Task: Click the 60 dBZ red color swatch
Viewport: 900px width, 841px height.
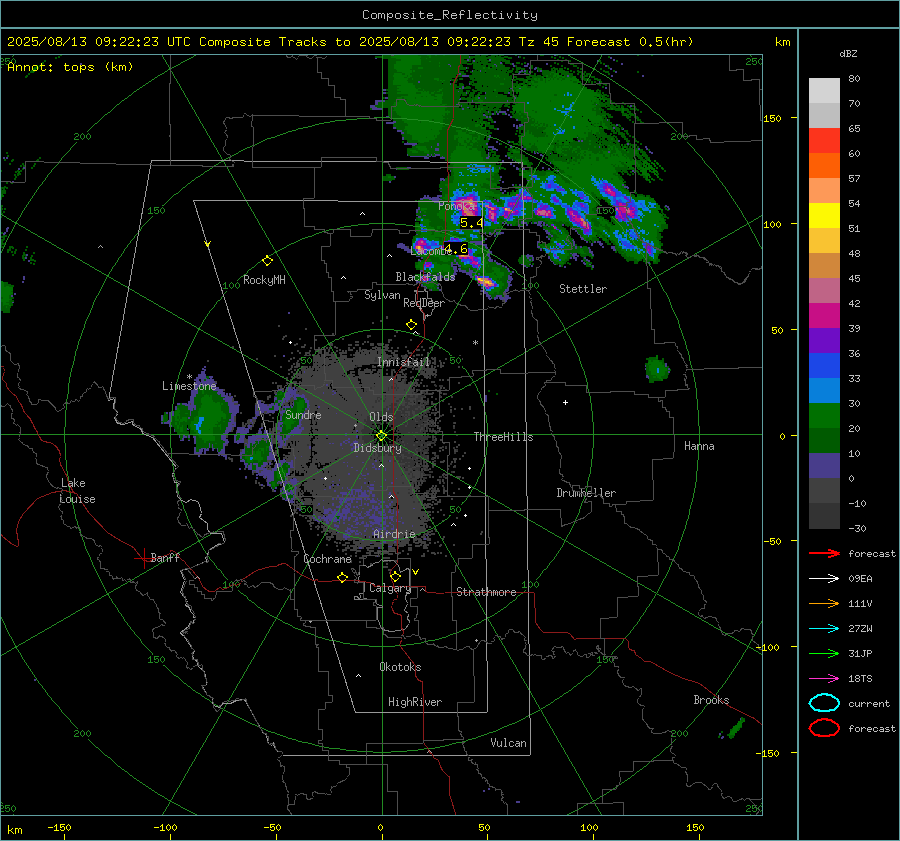Action: tap(824, 141)
